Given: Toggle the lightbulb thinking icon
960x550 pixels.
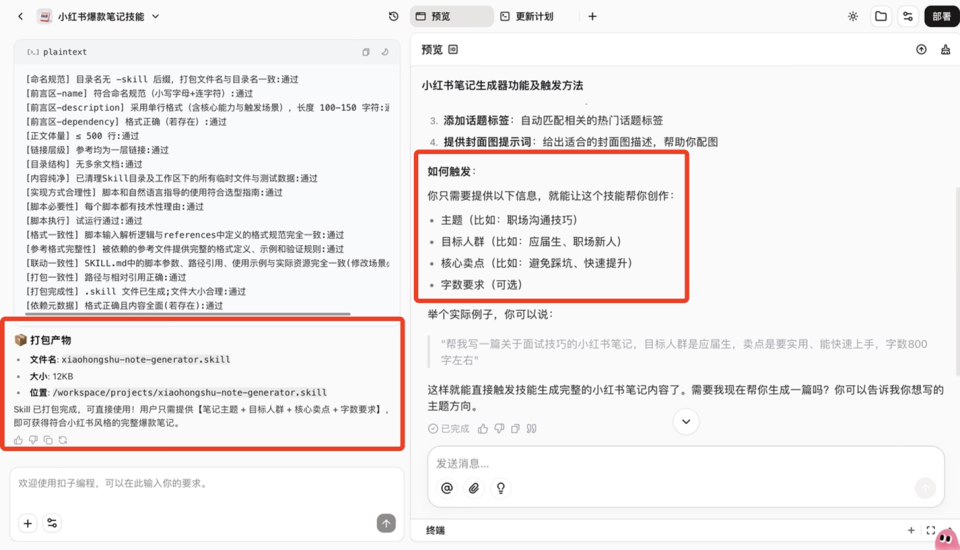Looking at the screenshot, I should [x=501, y=488].
